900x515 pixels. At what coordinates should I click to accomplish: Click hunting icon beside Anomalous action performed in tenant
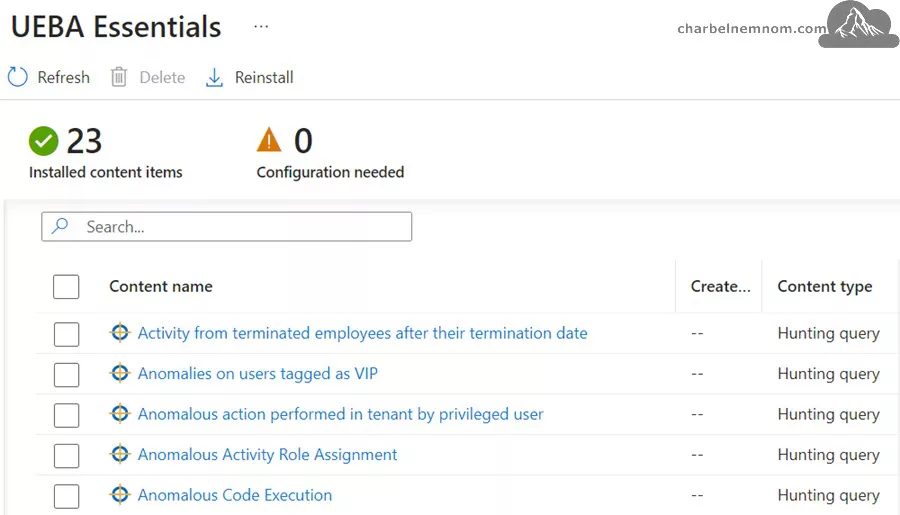(120, 413)
